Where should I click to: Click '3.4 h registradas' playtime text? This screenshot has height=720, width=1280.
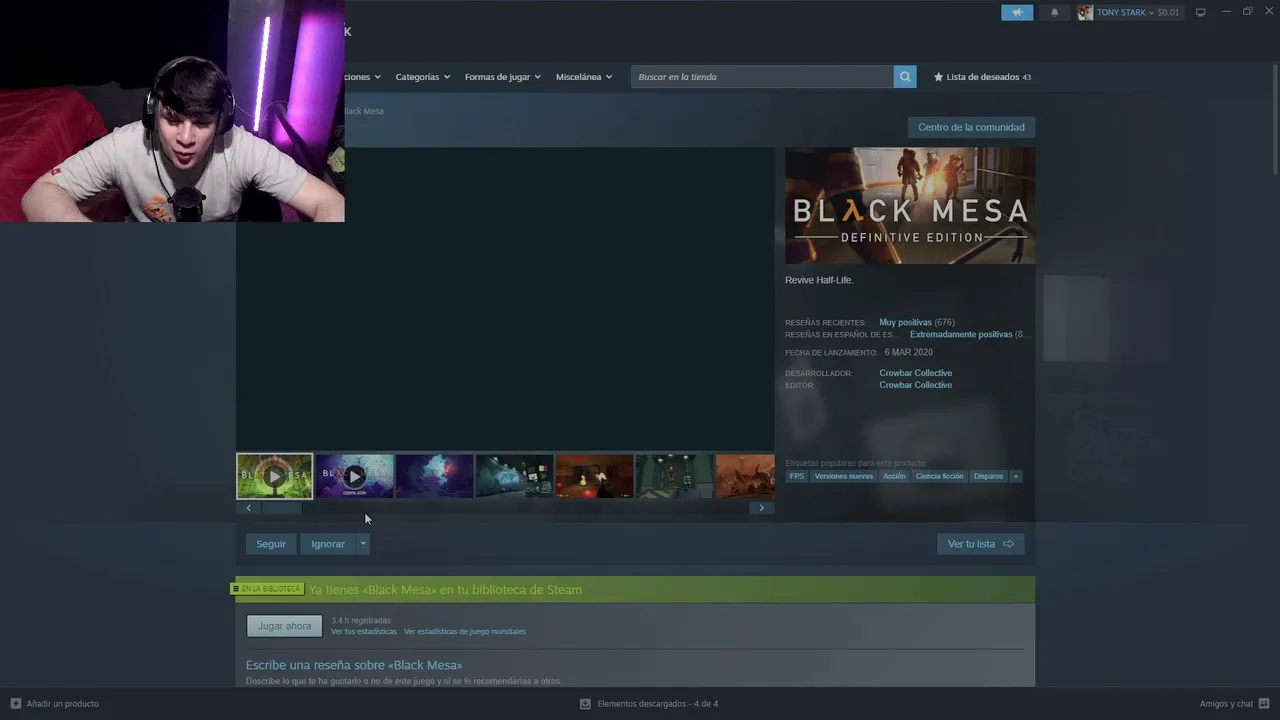361,621
